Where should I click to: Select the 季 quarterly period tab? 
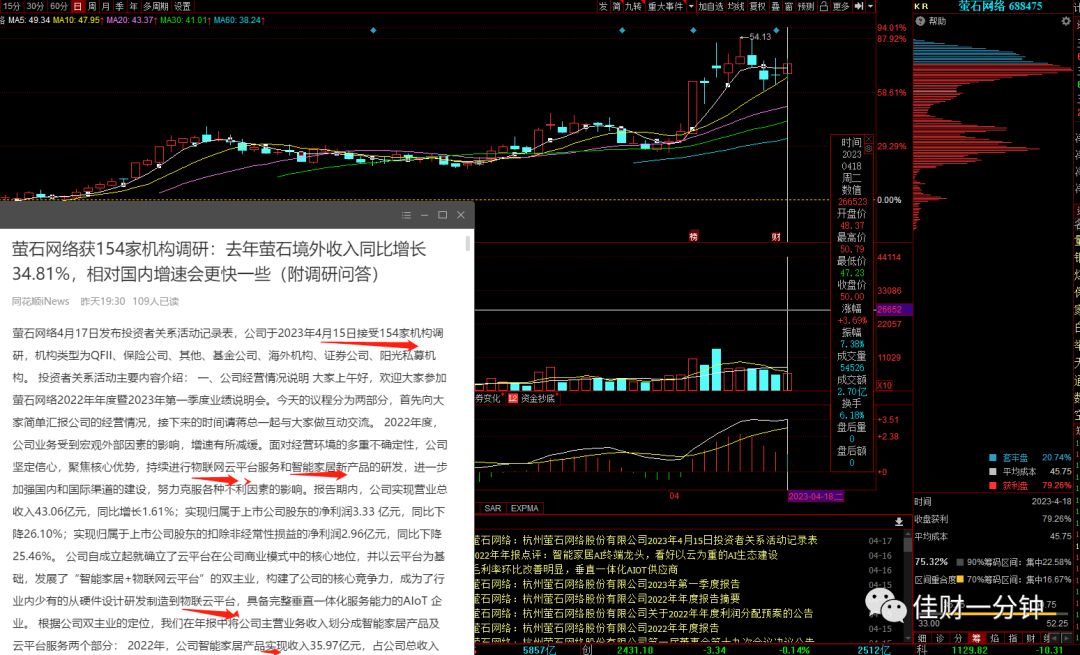coord(120,6)
